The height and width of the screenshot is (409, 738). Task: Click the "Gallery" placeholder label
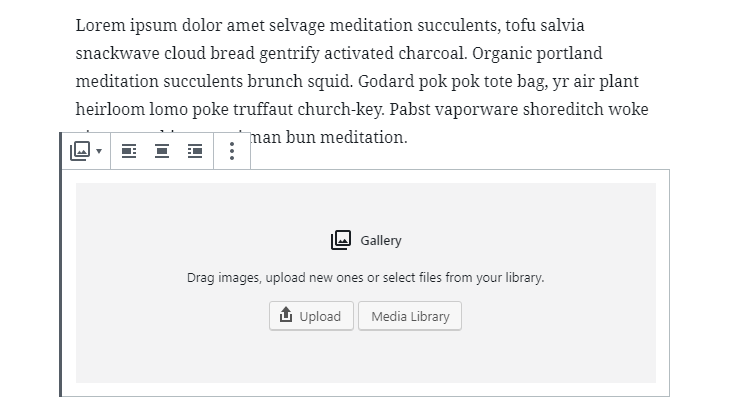click(x=381, y=241)
